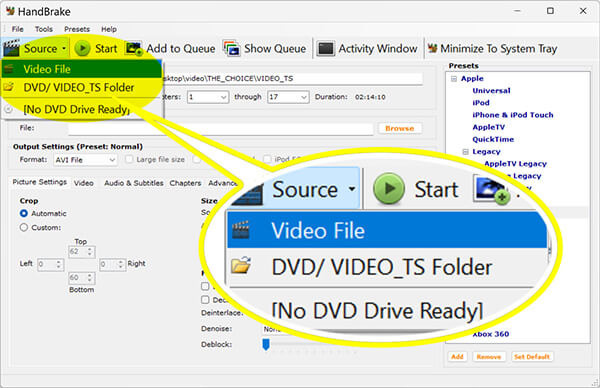The width and height of the screenshot is (600, 388).
Task: Toggle the Large file size checkbox
Action: tap(129, 159)
